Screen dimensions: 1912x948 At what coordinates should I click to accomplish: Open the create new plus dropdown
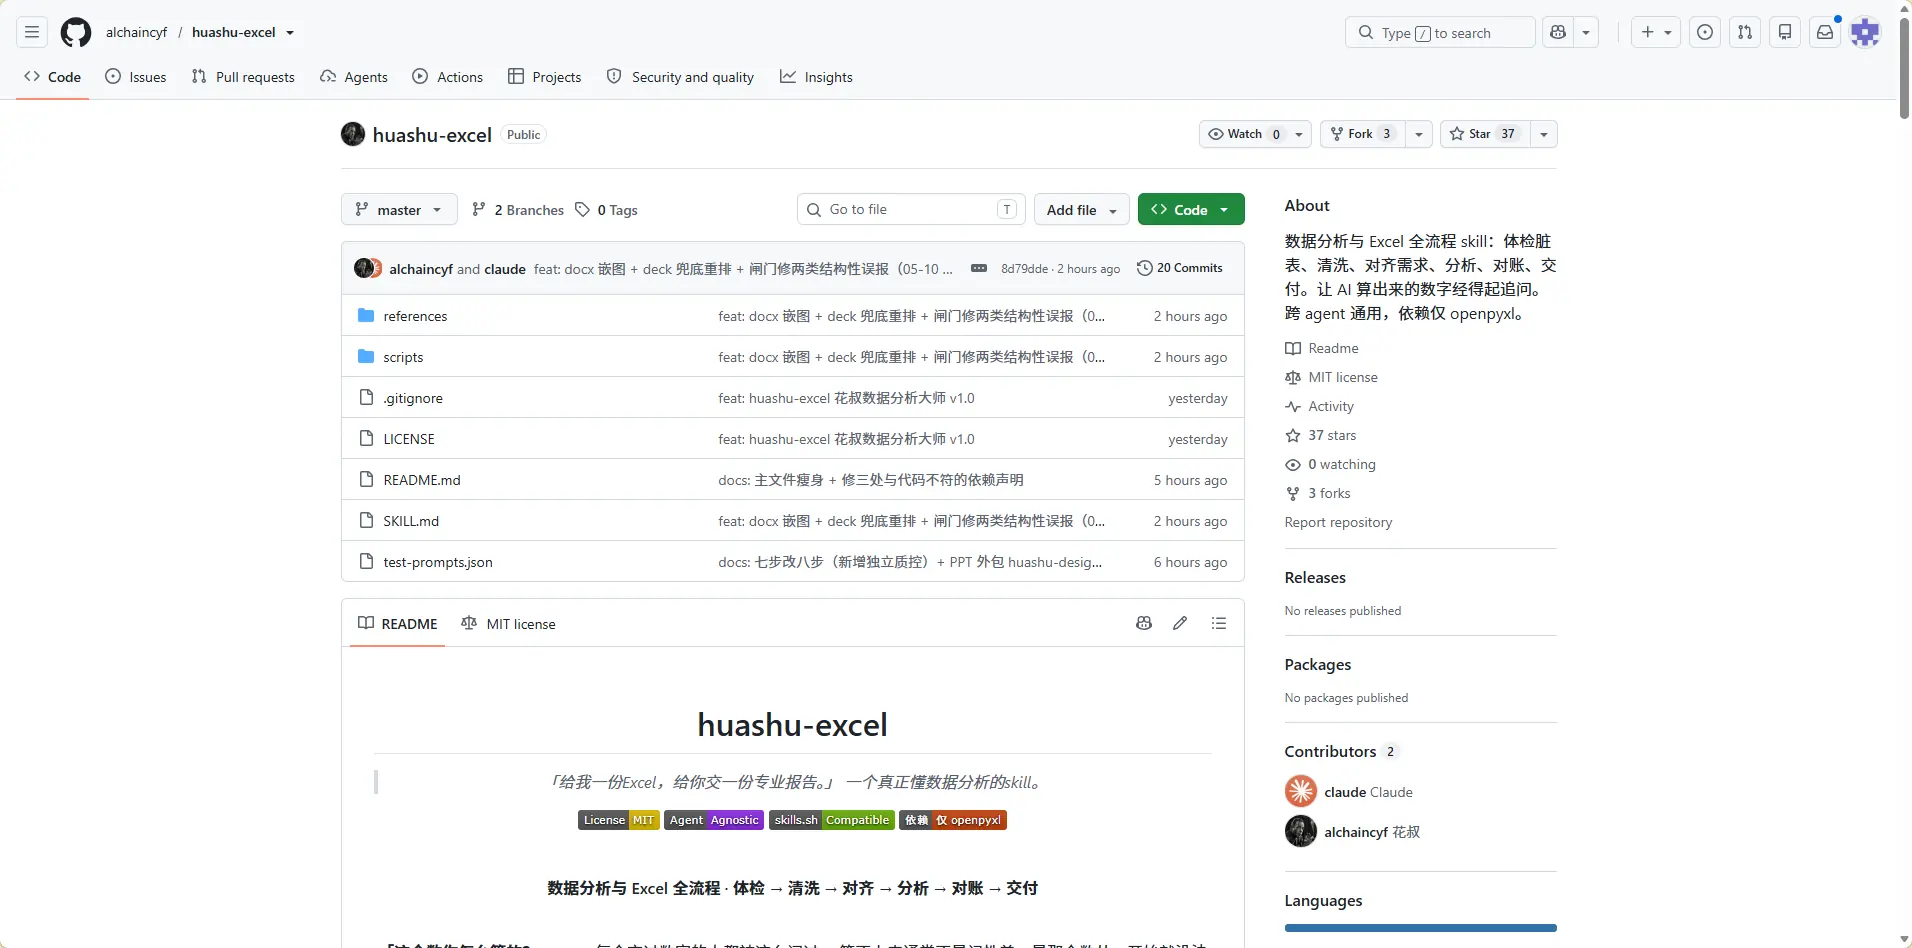[x=1656, y=32]
